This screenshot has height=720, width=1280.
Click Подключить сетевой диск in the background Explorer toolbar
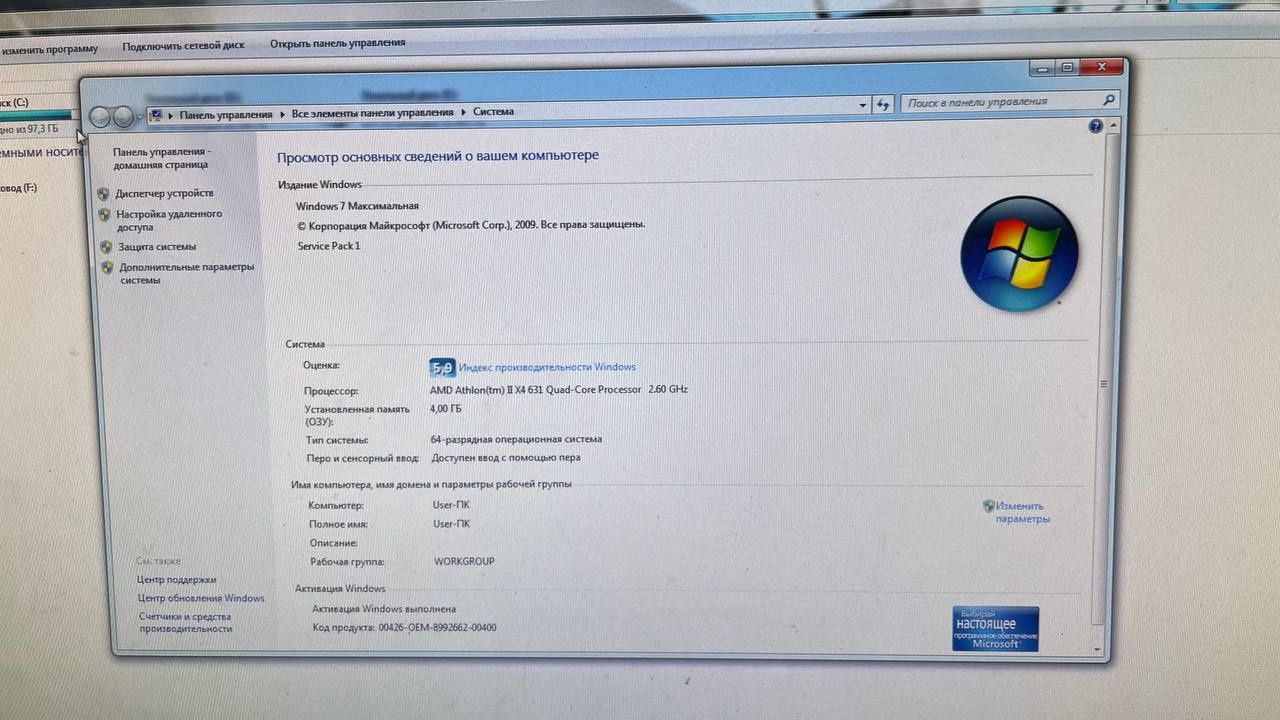pyautogui.click(x=183, y=46)
